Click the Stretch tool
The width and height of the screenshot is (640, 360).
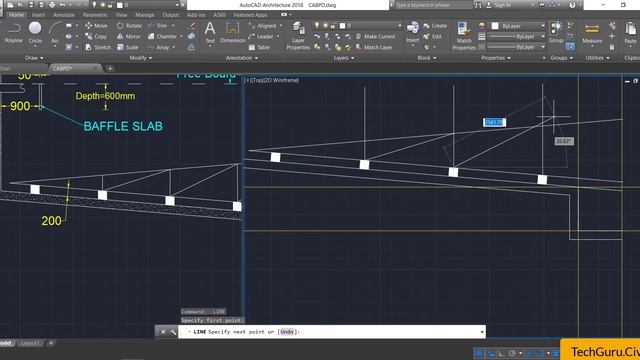[x=98, y=47]
